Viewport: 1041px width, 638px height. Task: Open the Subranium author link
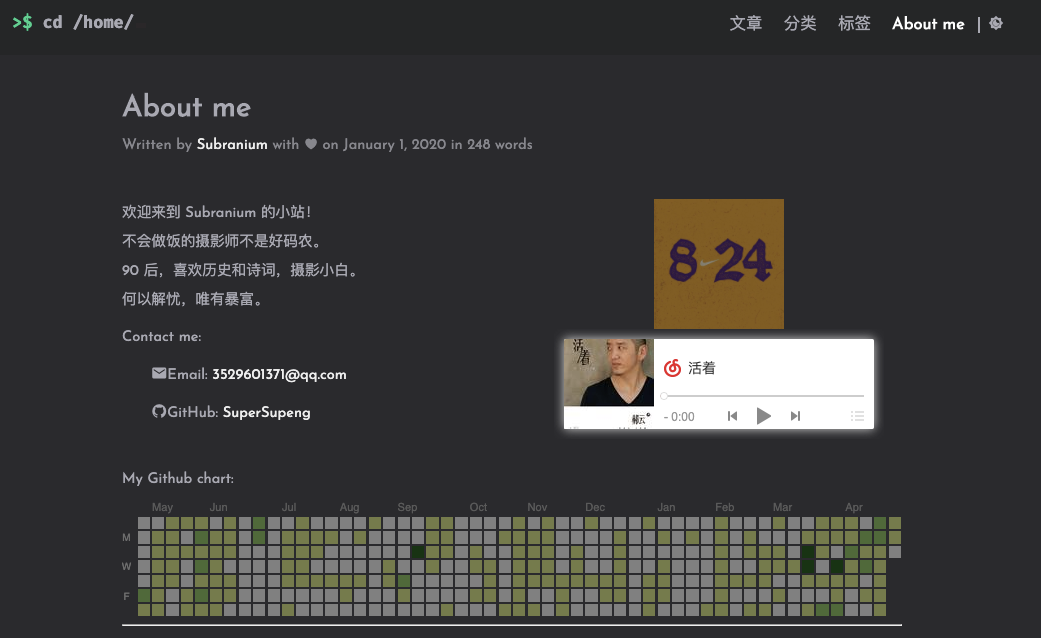coord(232,144)
